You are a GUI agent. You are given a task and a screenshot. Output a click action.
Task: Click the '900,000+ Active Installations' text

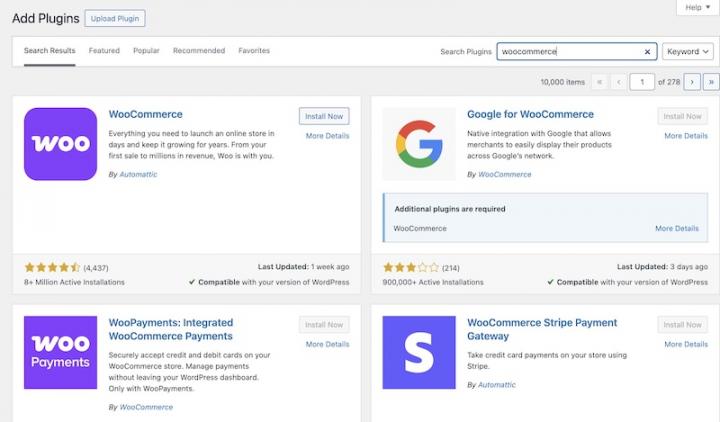point(433,282)
